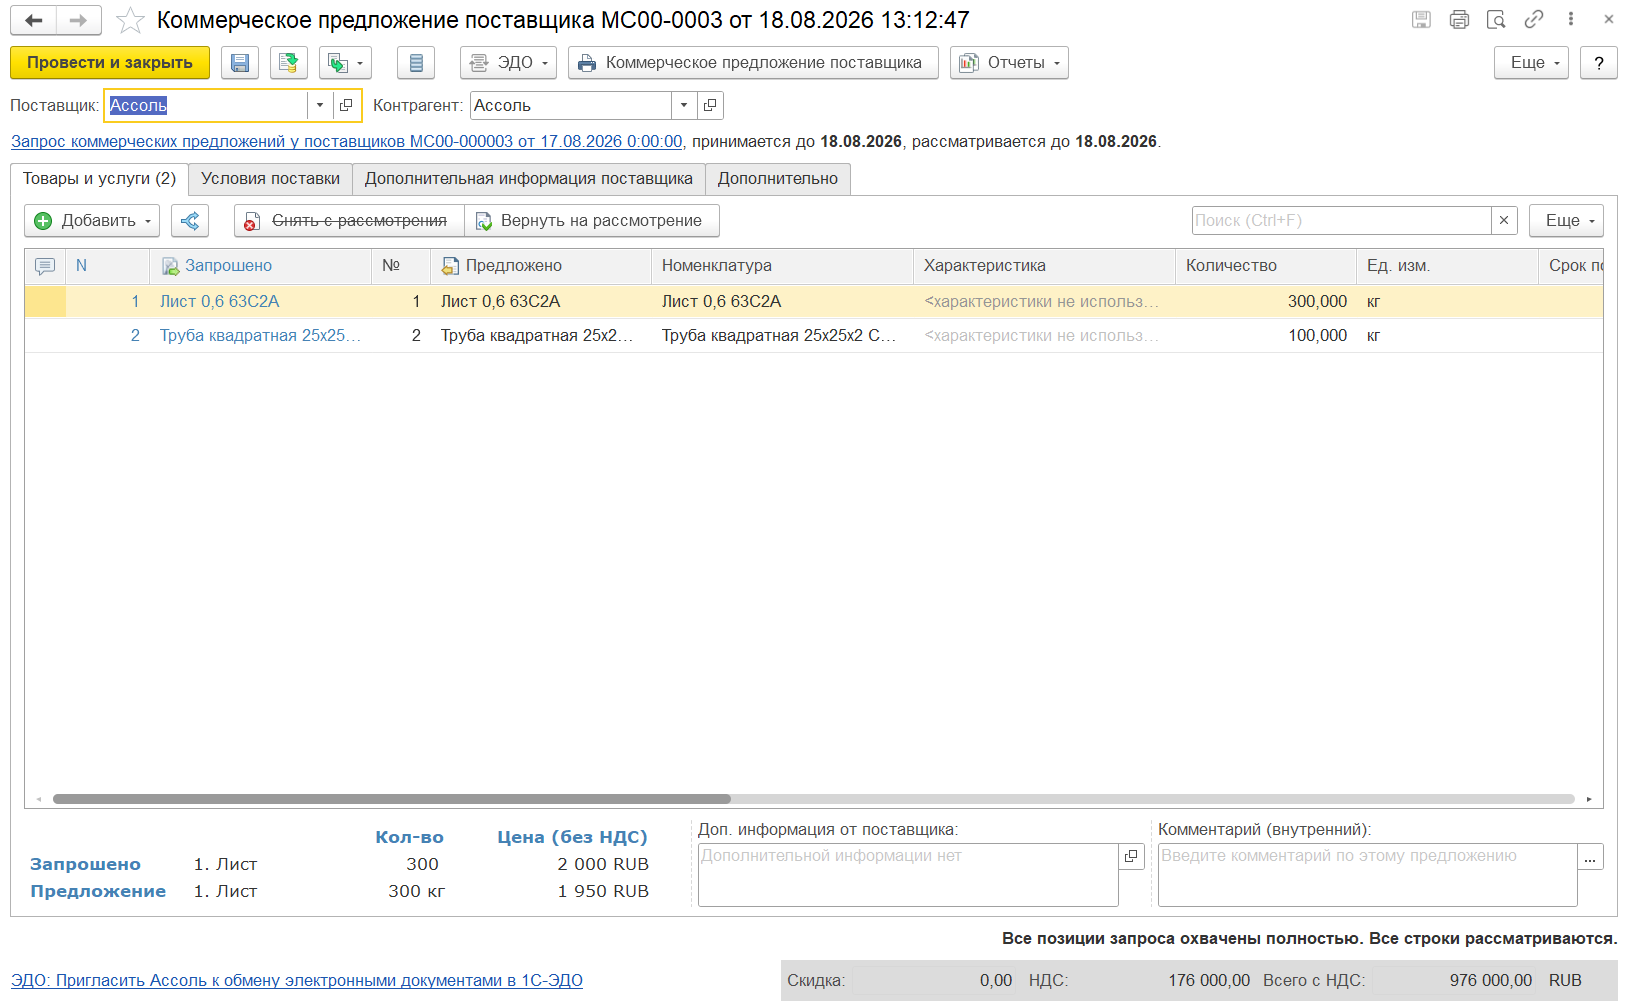Open the Запрос коммерческих предложений link

click(x=347, y=142)
